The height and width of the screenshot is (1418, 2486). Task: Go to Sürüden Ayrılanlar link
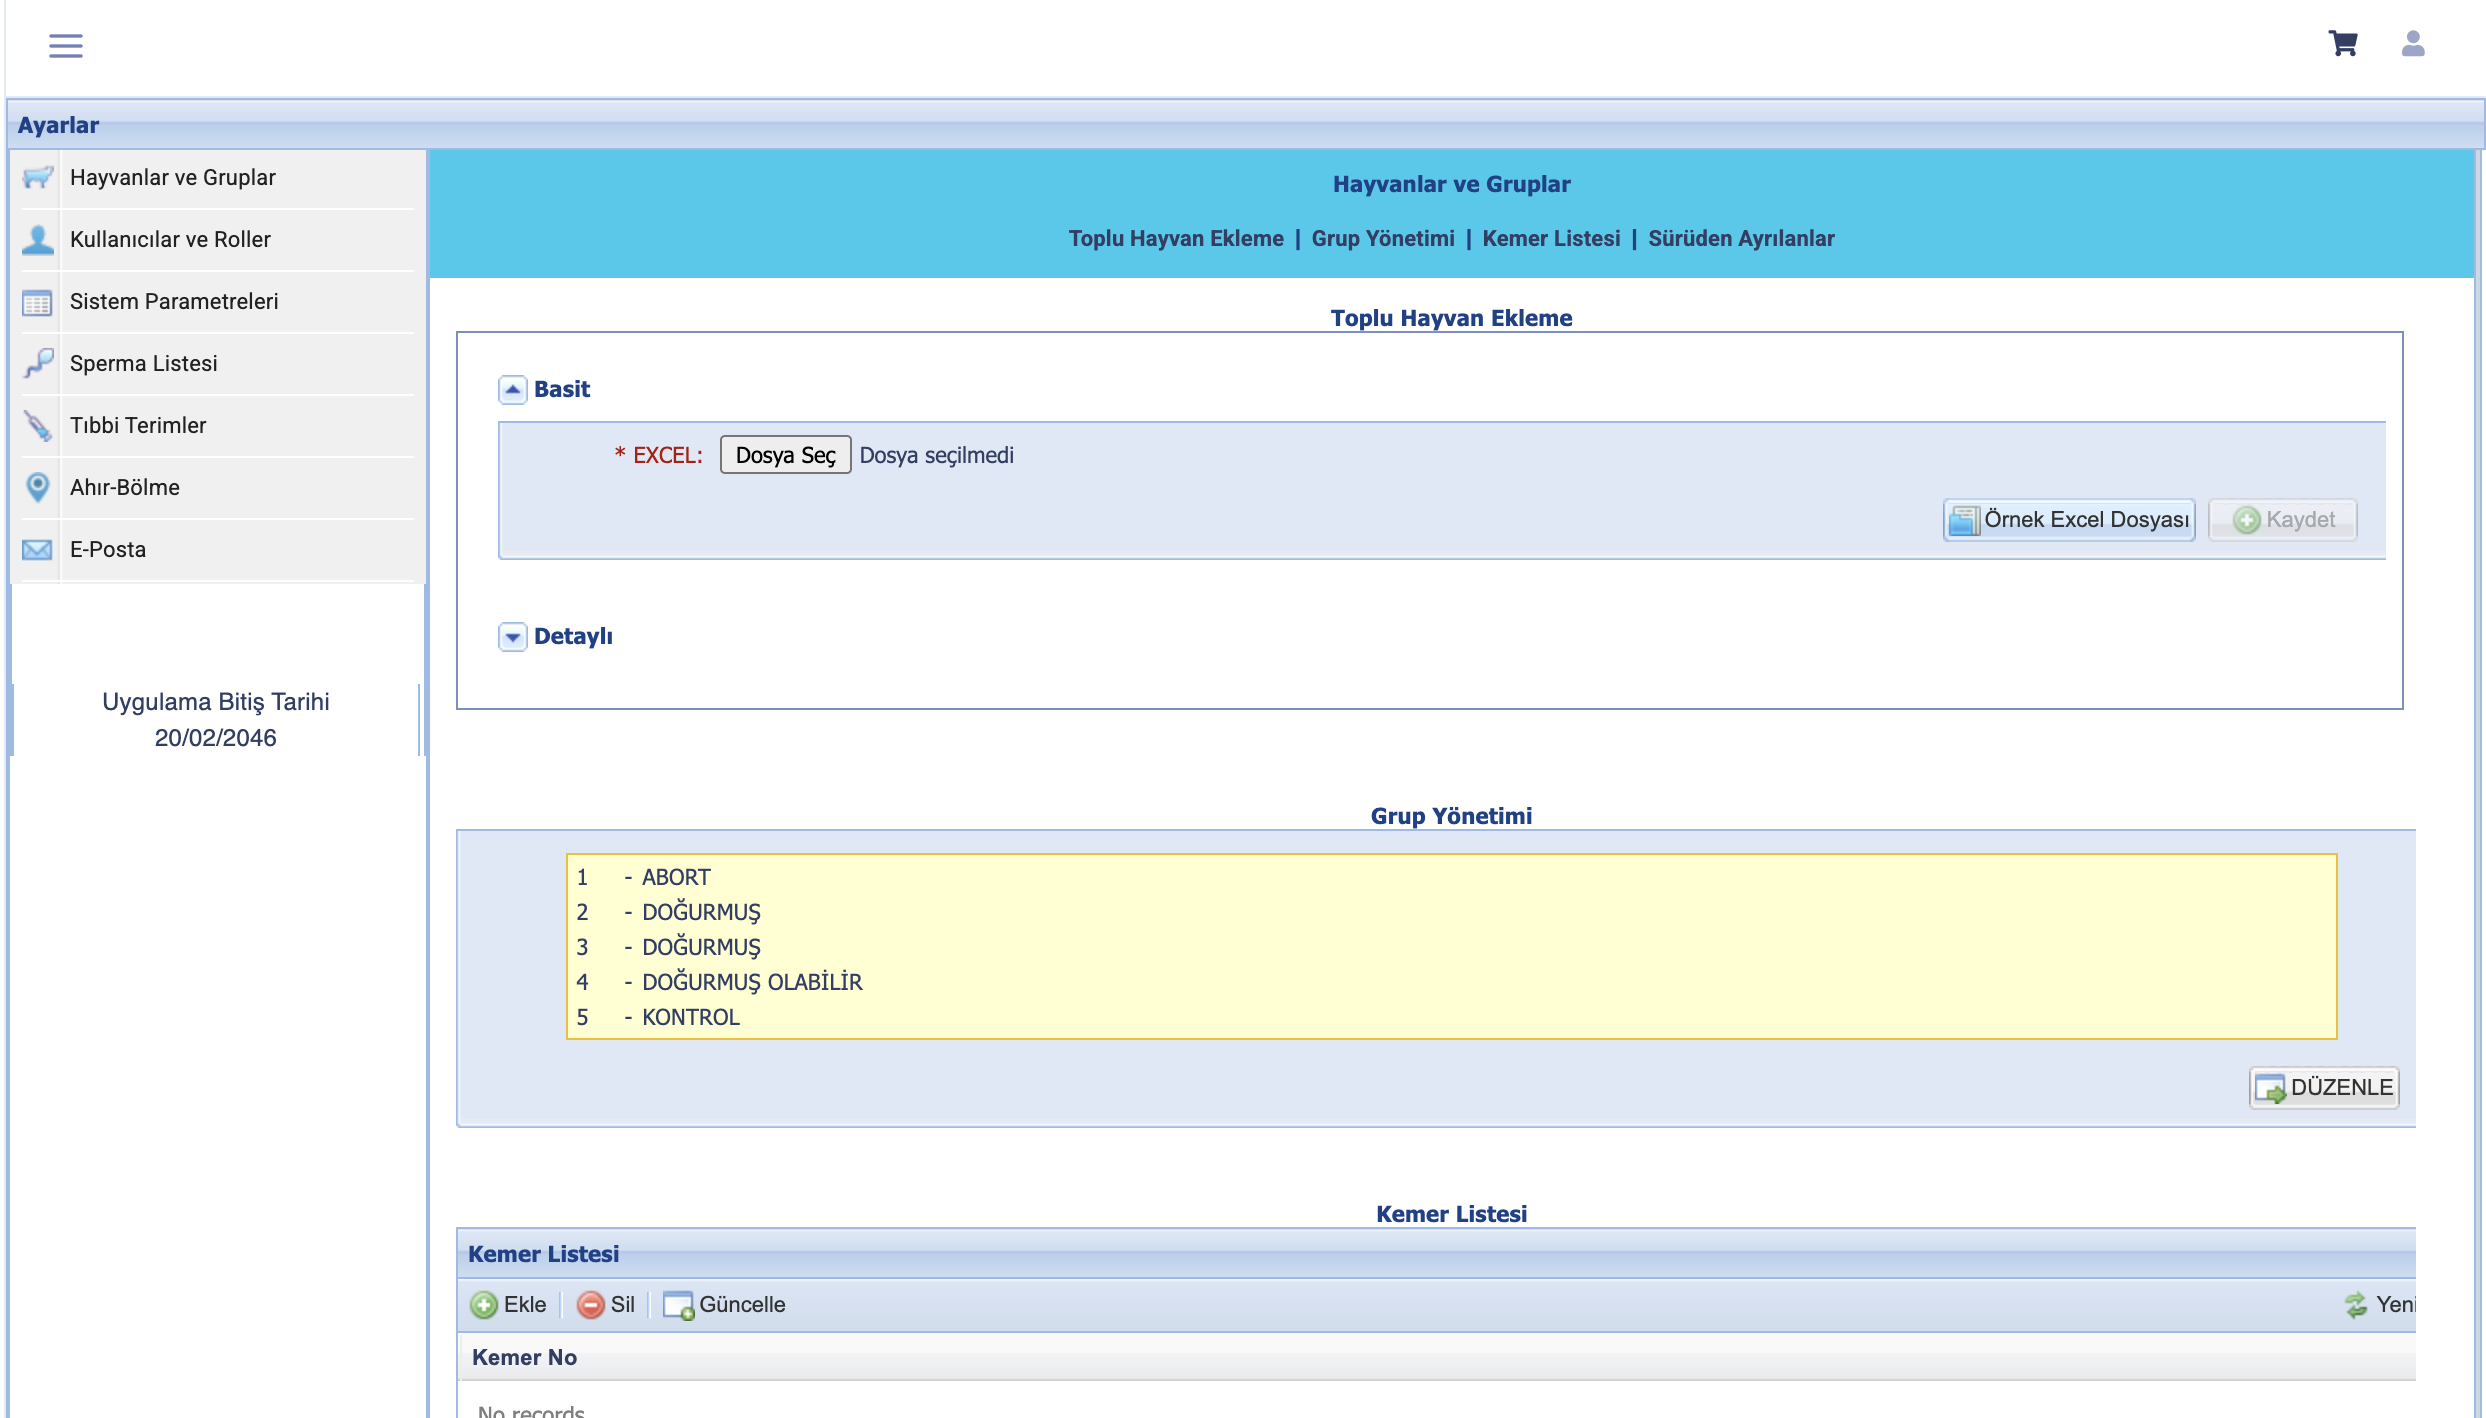pyautogui.click(x=1740, y=239)
